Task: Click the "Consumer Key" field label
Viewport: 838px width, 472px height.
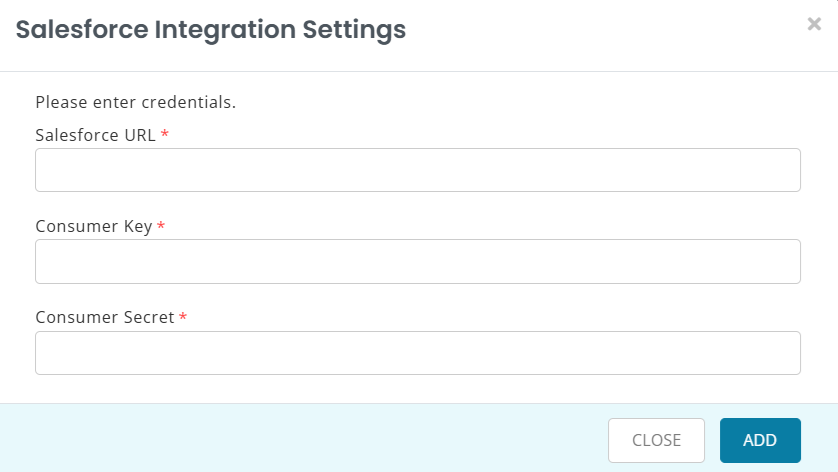Action: (x=93, y=226)
